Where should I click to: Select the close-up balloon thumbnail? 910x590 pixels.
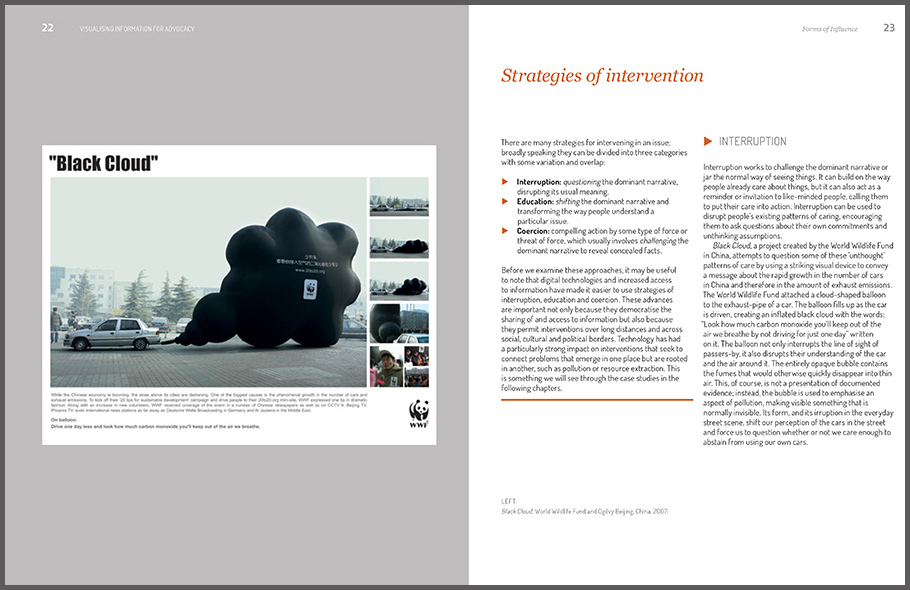(399, 323)
